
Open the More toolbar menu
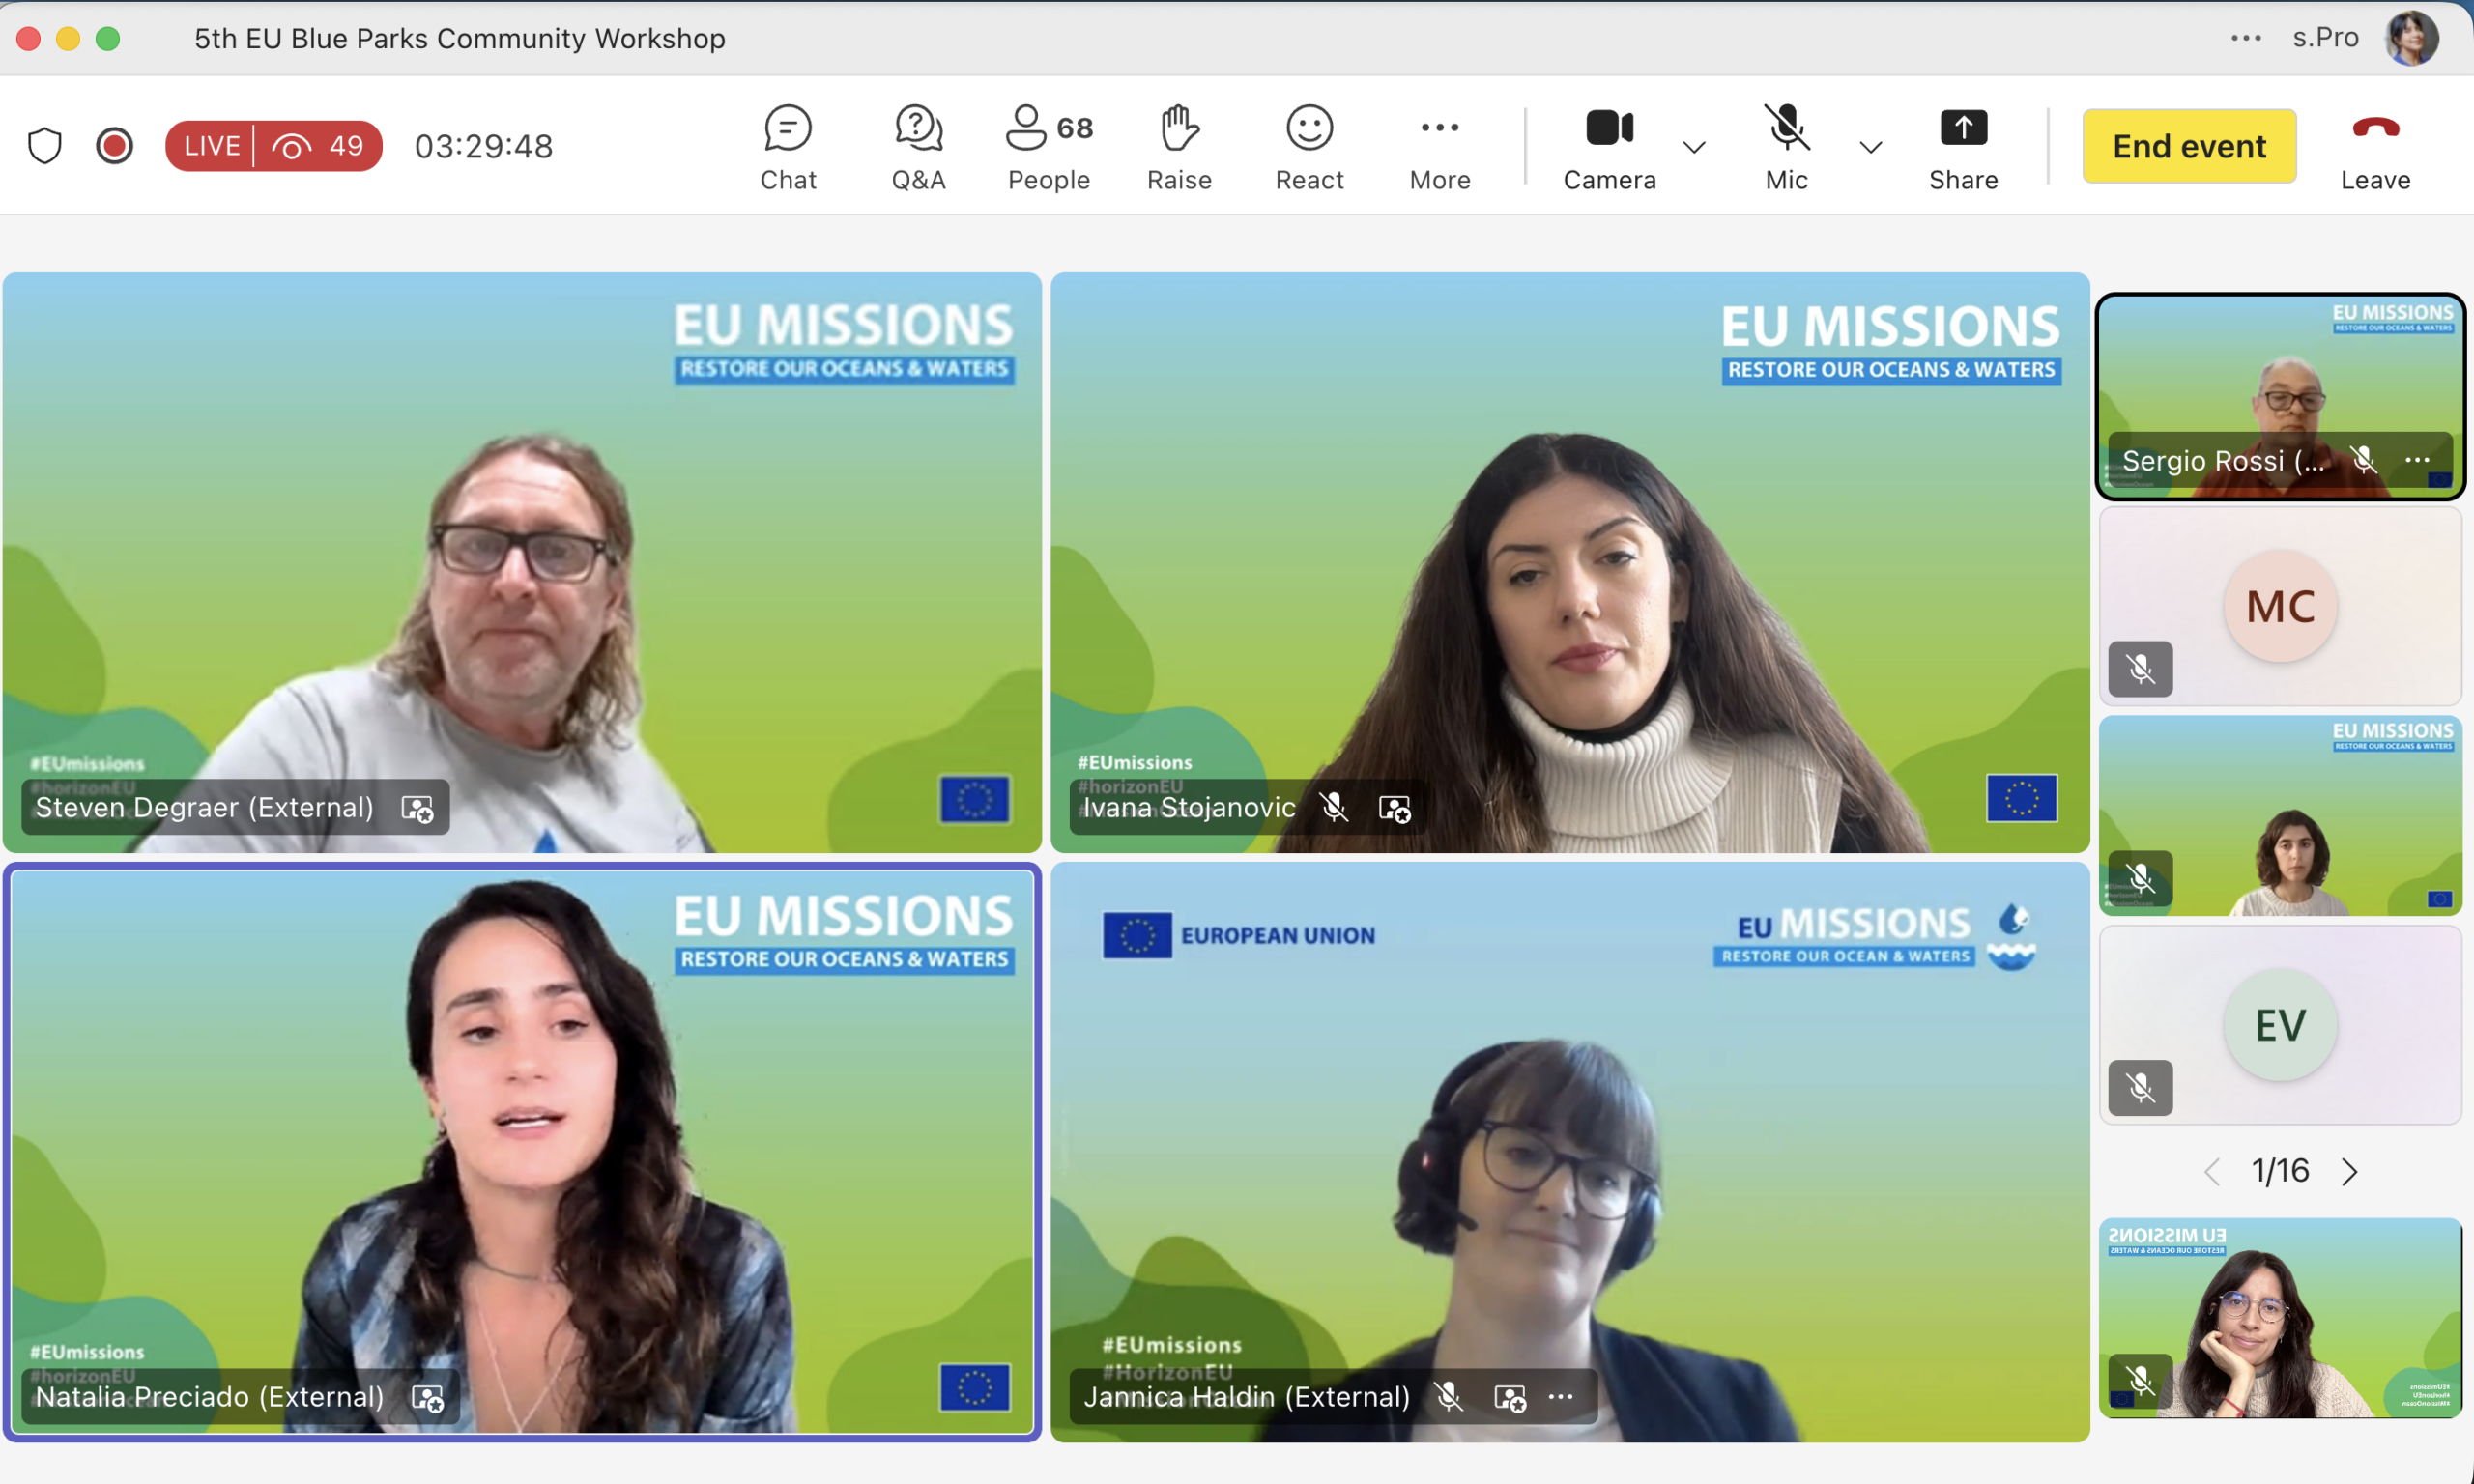coord(1439,147)
